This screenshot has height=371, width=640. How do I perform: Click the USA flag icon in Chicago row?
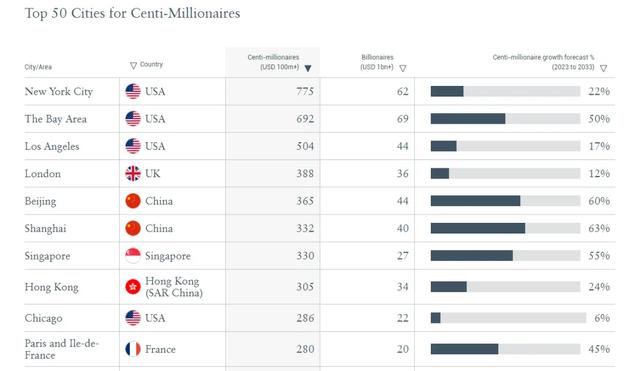(x=133, y=318)
